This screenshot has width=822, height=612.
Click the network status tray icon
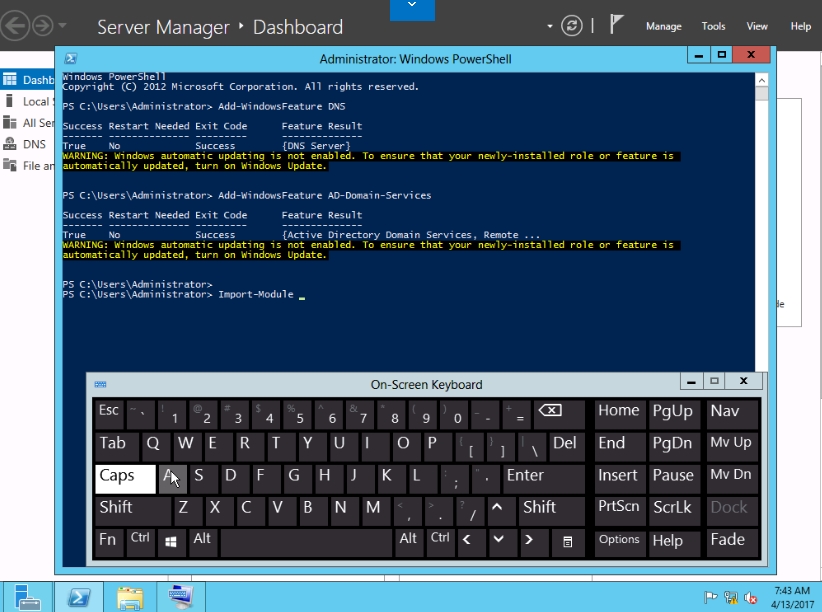[x=731, y=598]
